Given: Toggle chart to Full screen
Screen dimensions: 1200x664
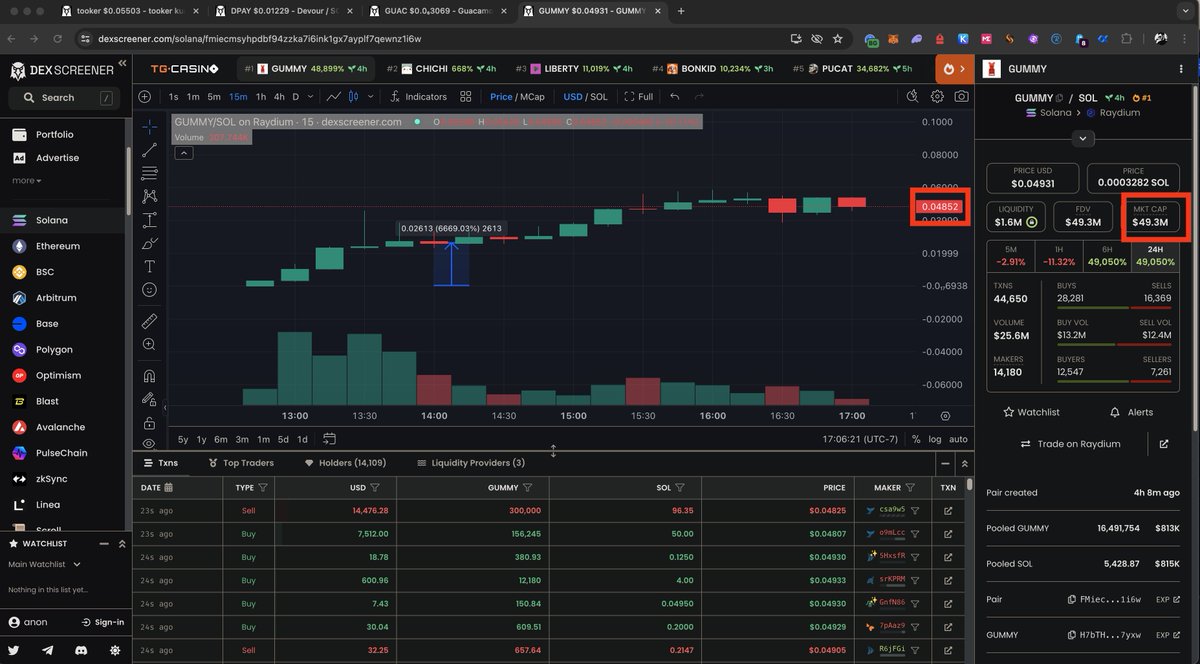Looking at the screenshot, I should click(638, 97).
